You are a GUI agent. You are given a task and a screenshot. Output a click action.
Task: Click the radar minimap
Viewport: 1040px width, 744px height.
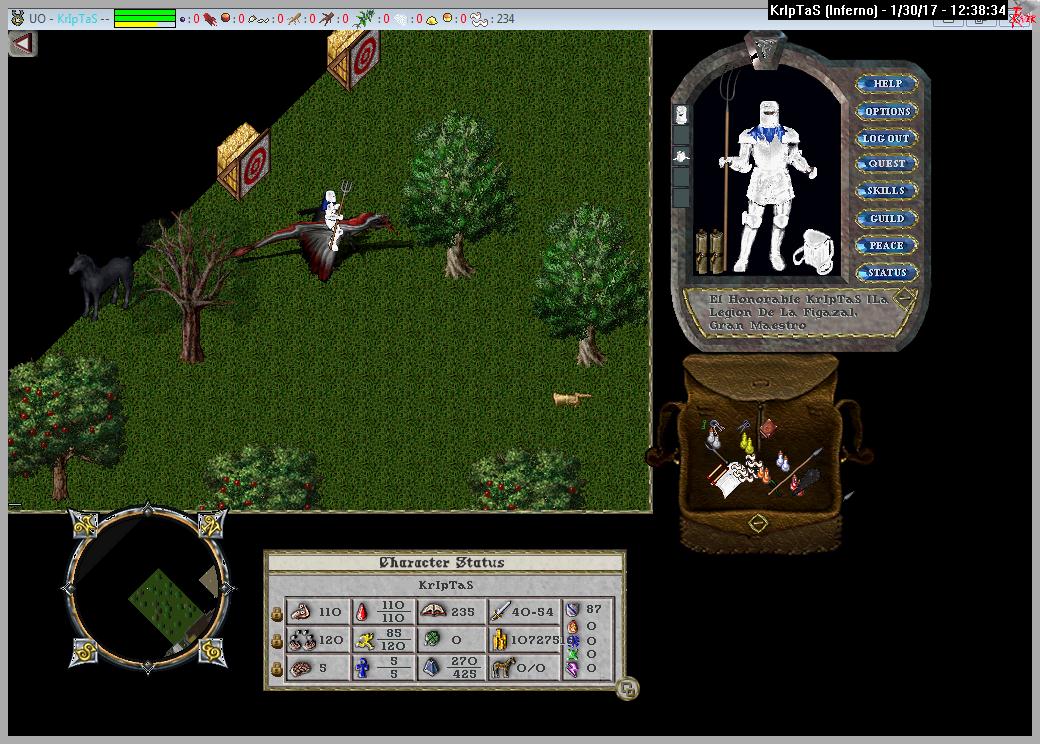coord(147,590)
